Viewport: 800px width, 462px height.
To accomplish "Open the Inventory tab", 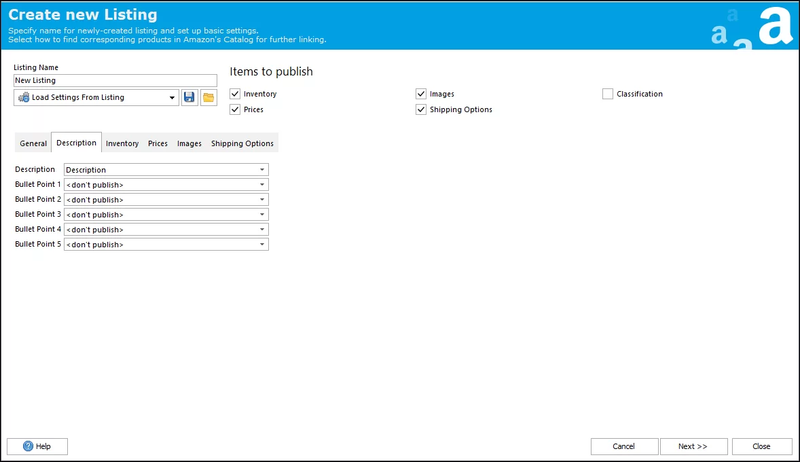I will point(122,144).
